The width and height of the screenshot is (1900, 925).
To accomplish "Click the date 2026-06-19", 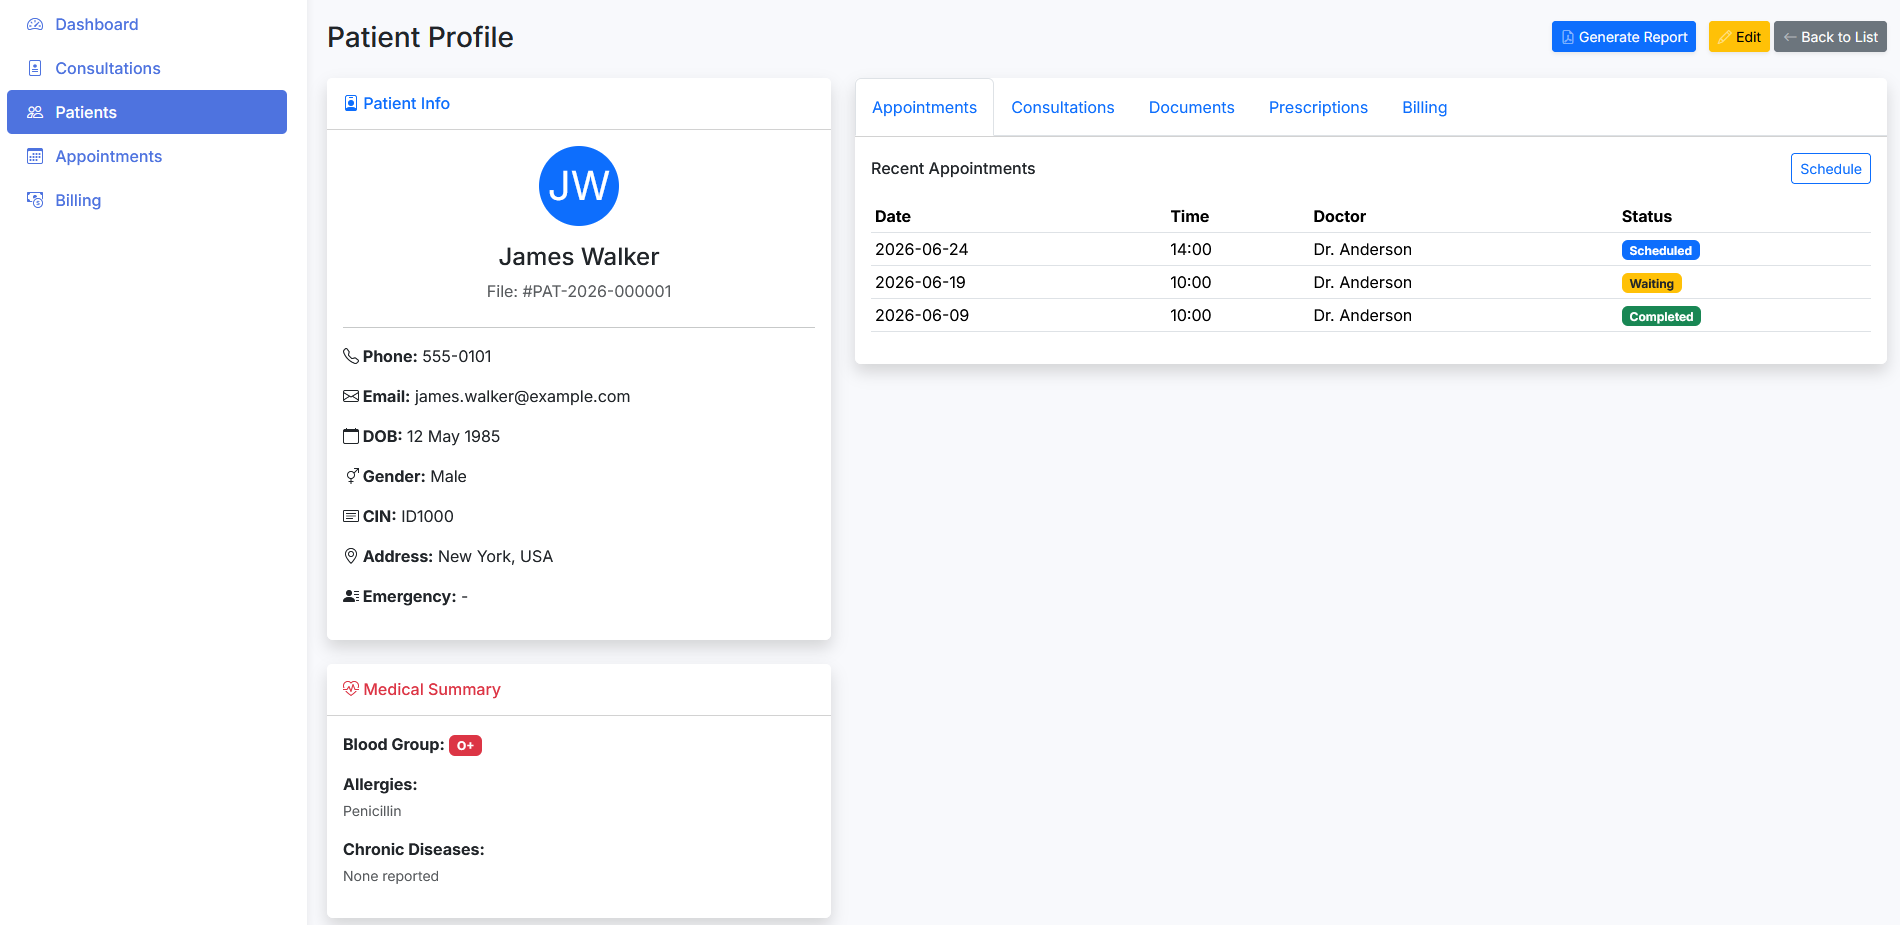I will pyautogui.click(x=920, y=282).
